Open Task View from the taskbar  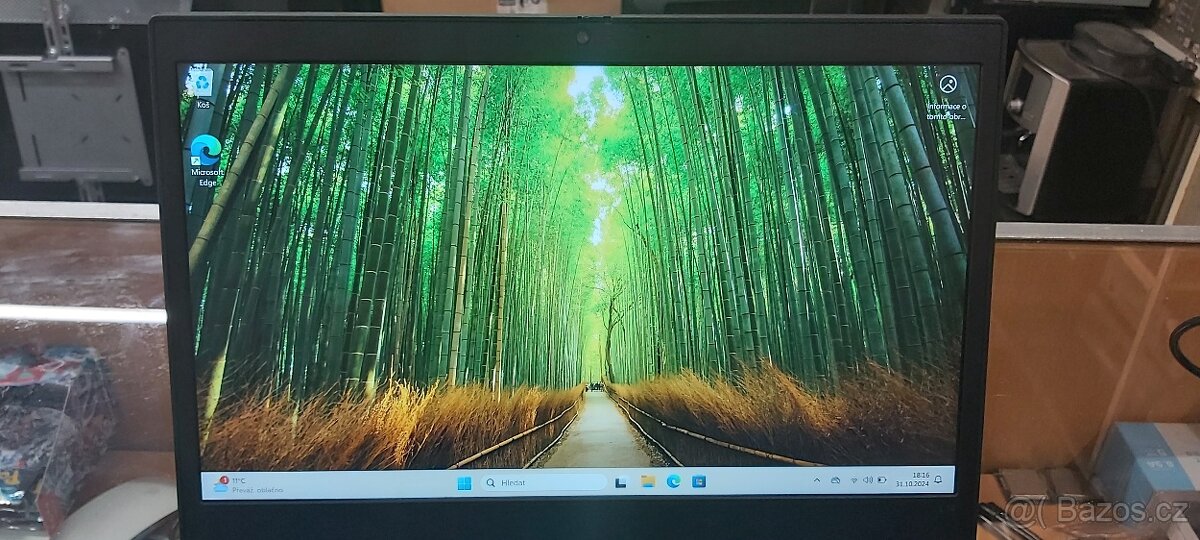[x=620, y=482]
